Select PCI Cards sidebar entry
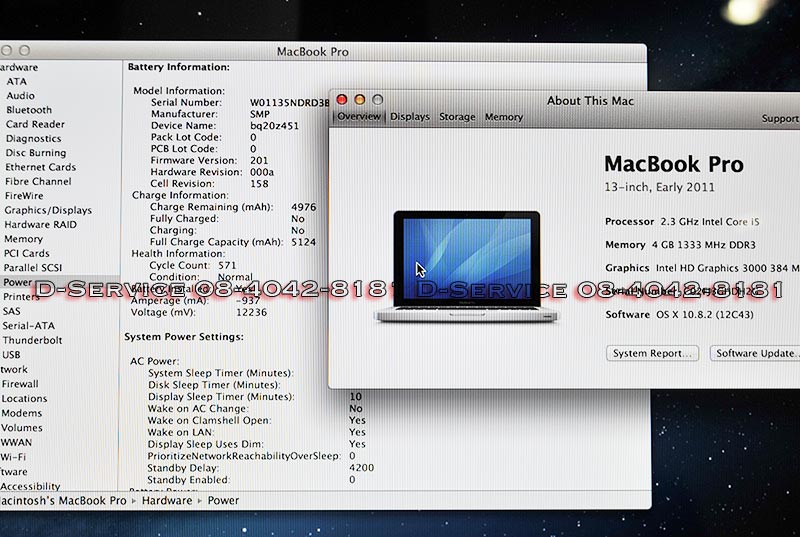This screenshot has height=537, width=800. tap(27, 253)
